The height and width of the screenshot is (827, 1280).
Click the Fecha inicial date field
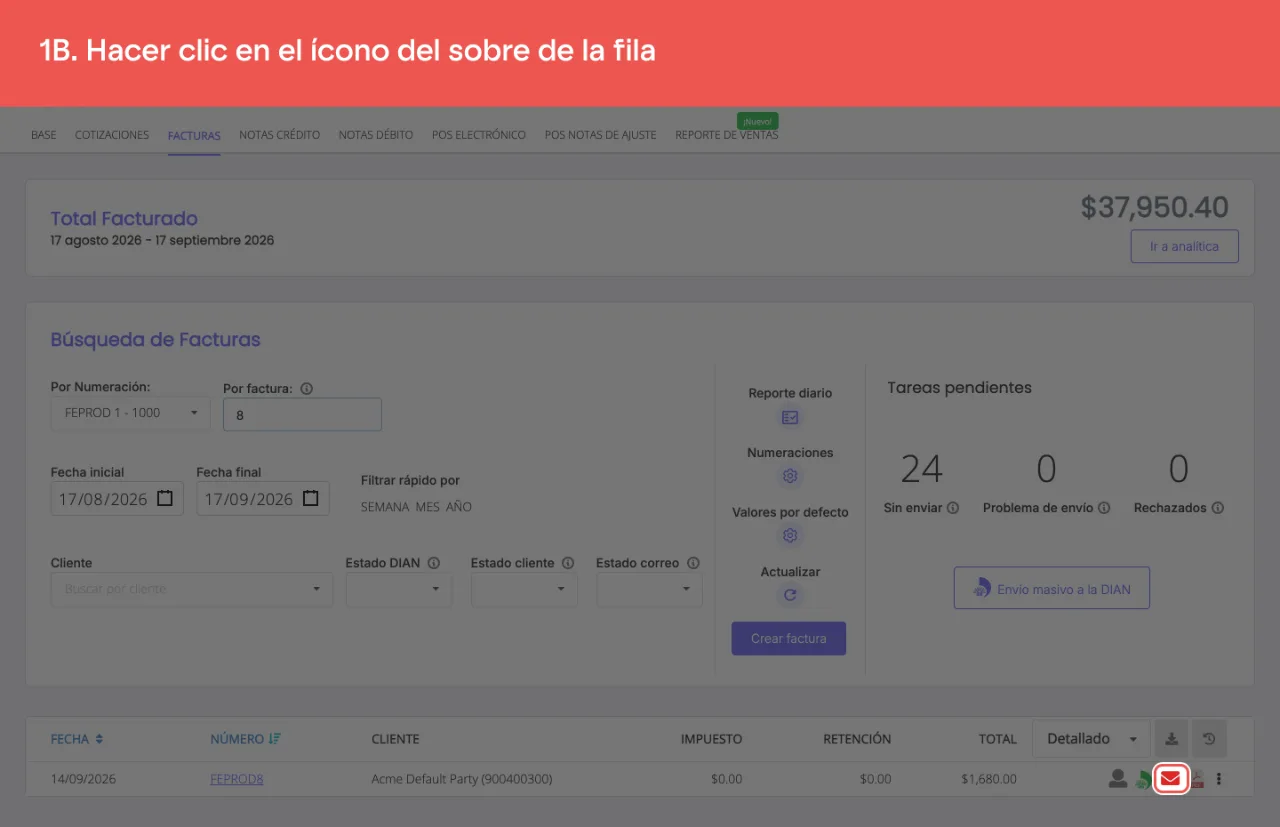tap(117, 498)
